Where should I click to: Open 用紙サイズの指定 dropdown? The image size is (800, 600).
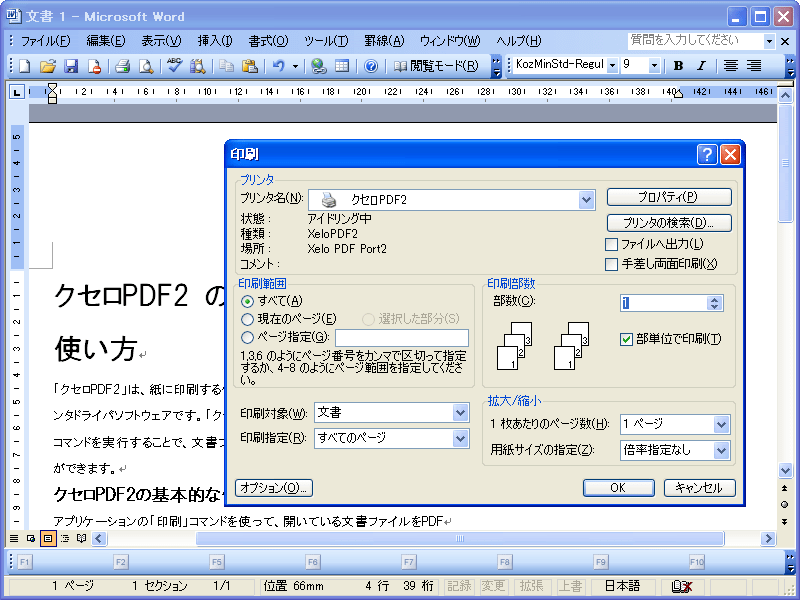(721, 450)
